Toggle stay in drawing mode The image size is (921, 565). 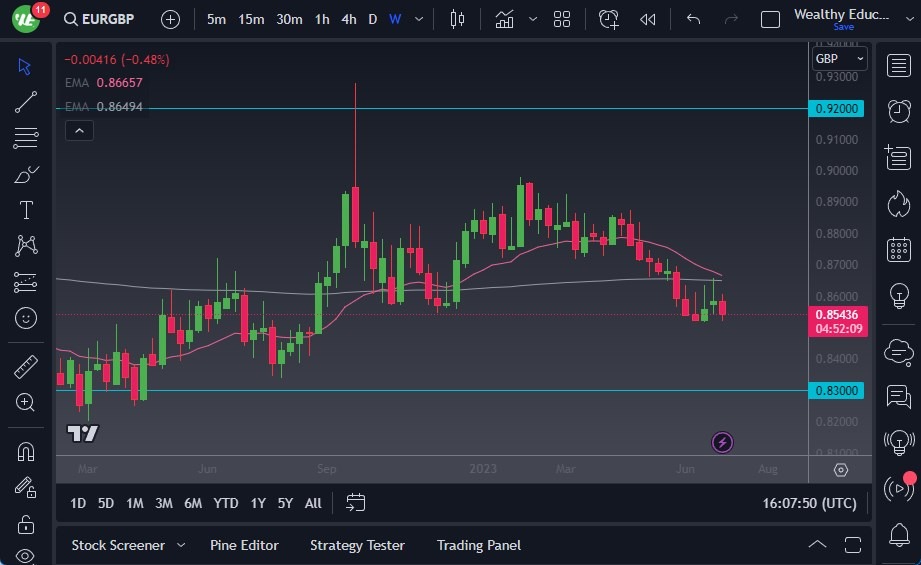point(26,487)
